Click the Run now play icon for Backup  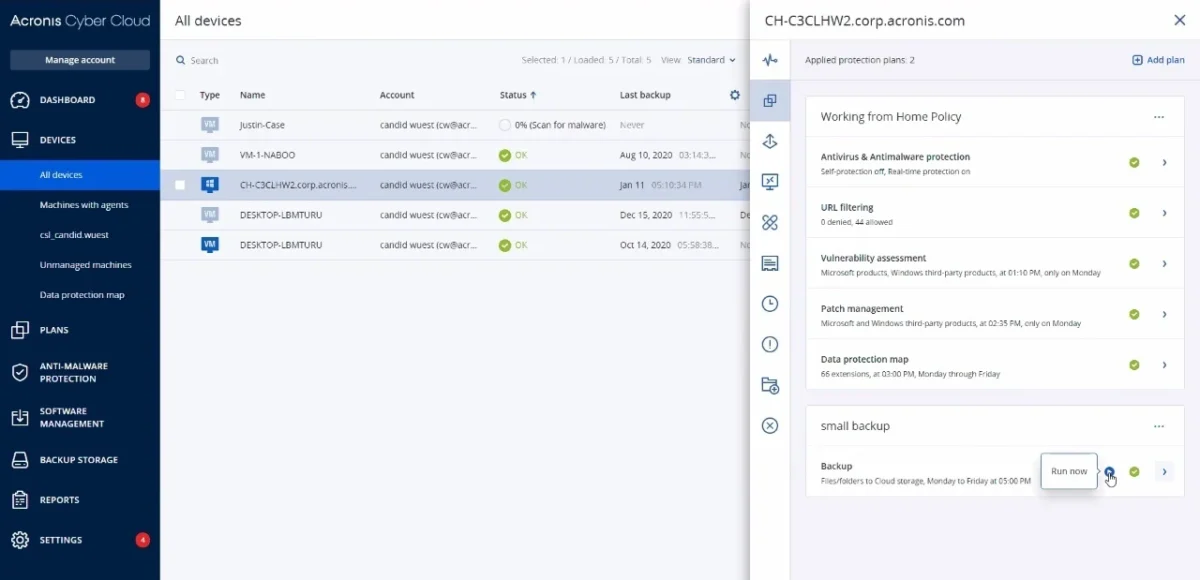coord(1110,471)
